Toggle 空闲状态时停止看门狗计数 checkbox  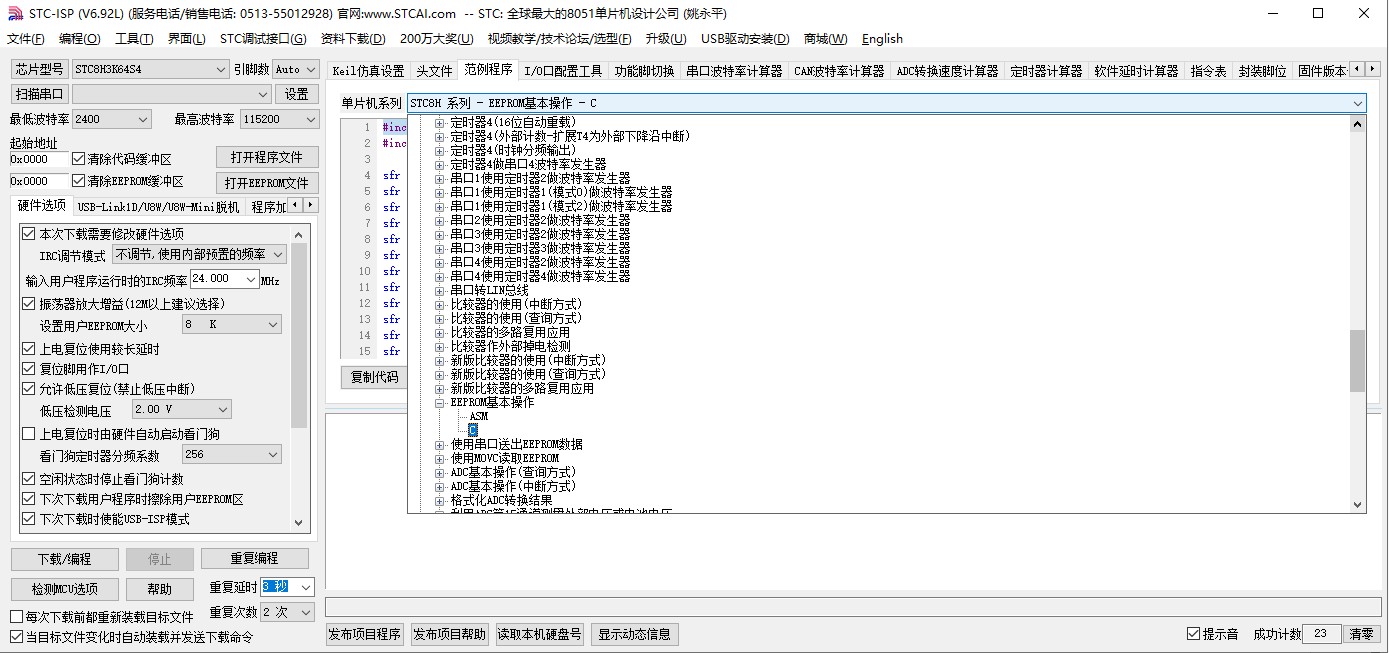[29, 479]
